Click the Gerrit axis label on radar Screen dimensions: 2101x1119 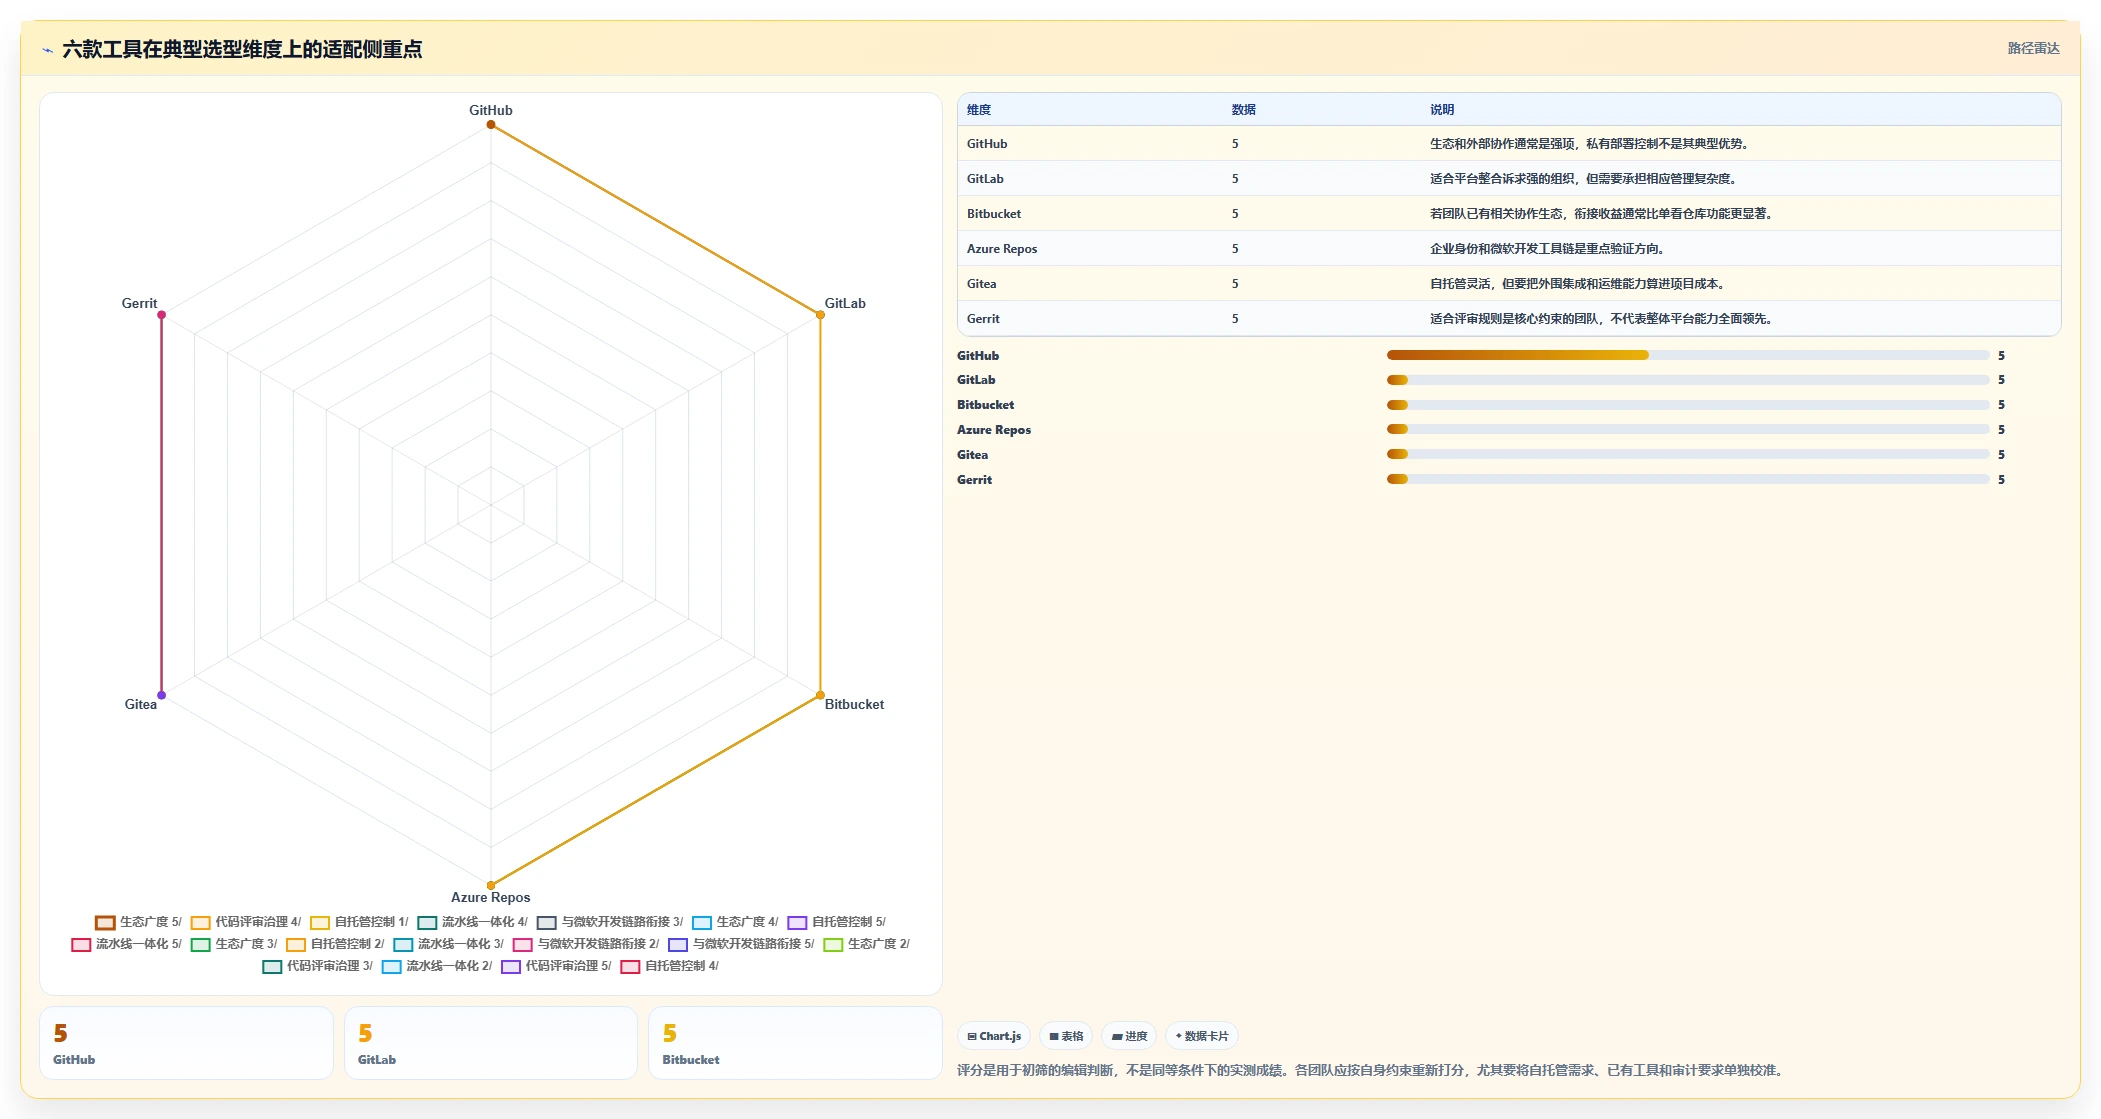point(139,303)
